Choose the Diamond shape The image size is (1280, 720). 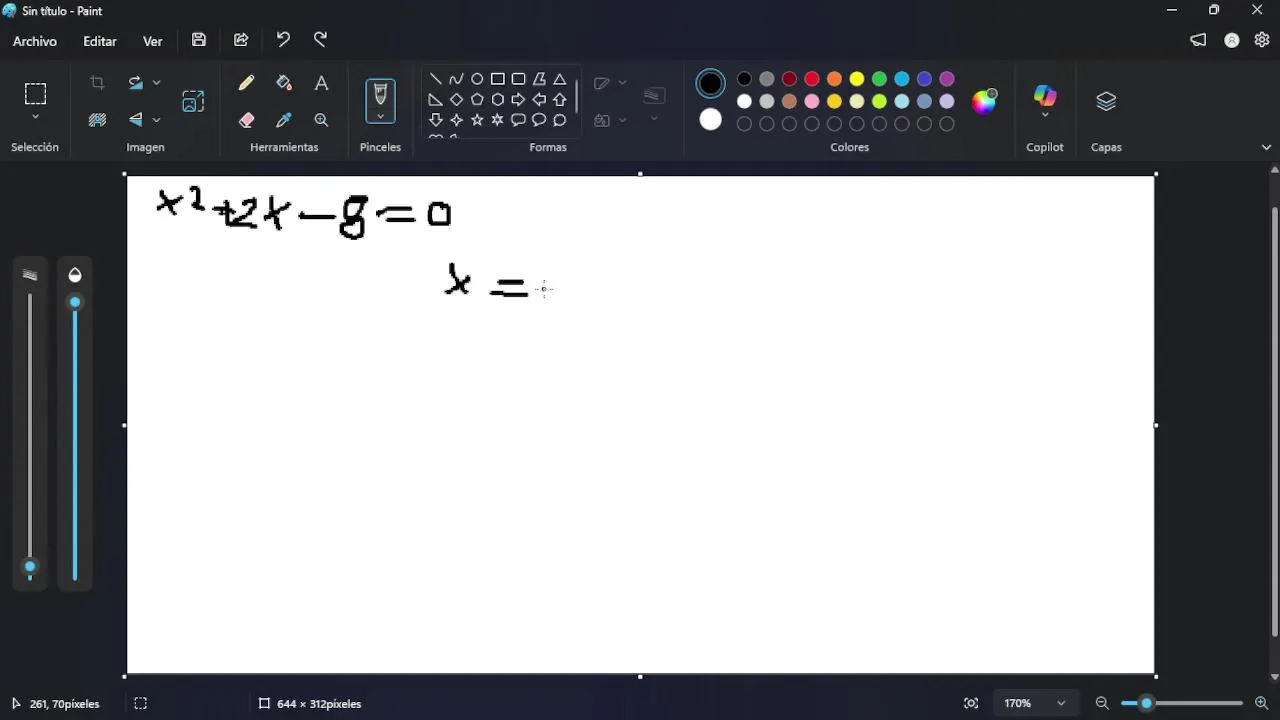tap(456, 99)
